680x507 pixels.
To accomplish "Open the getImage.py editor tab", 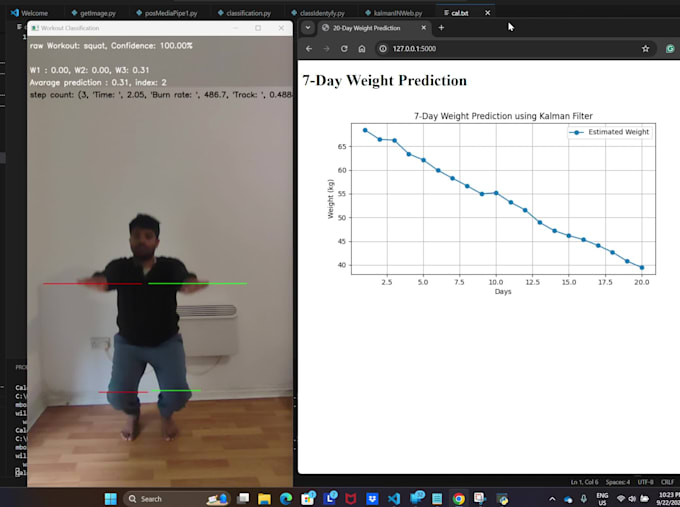I will (x=94, y=13).
